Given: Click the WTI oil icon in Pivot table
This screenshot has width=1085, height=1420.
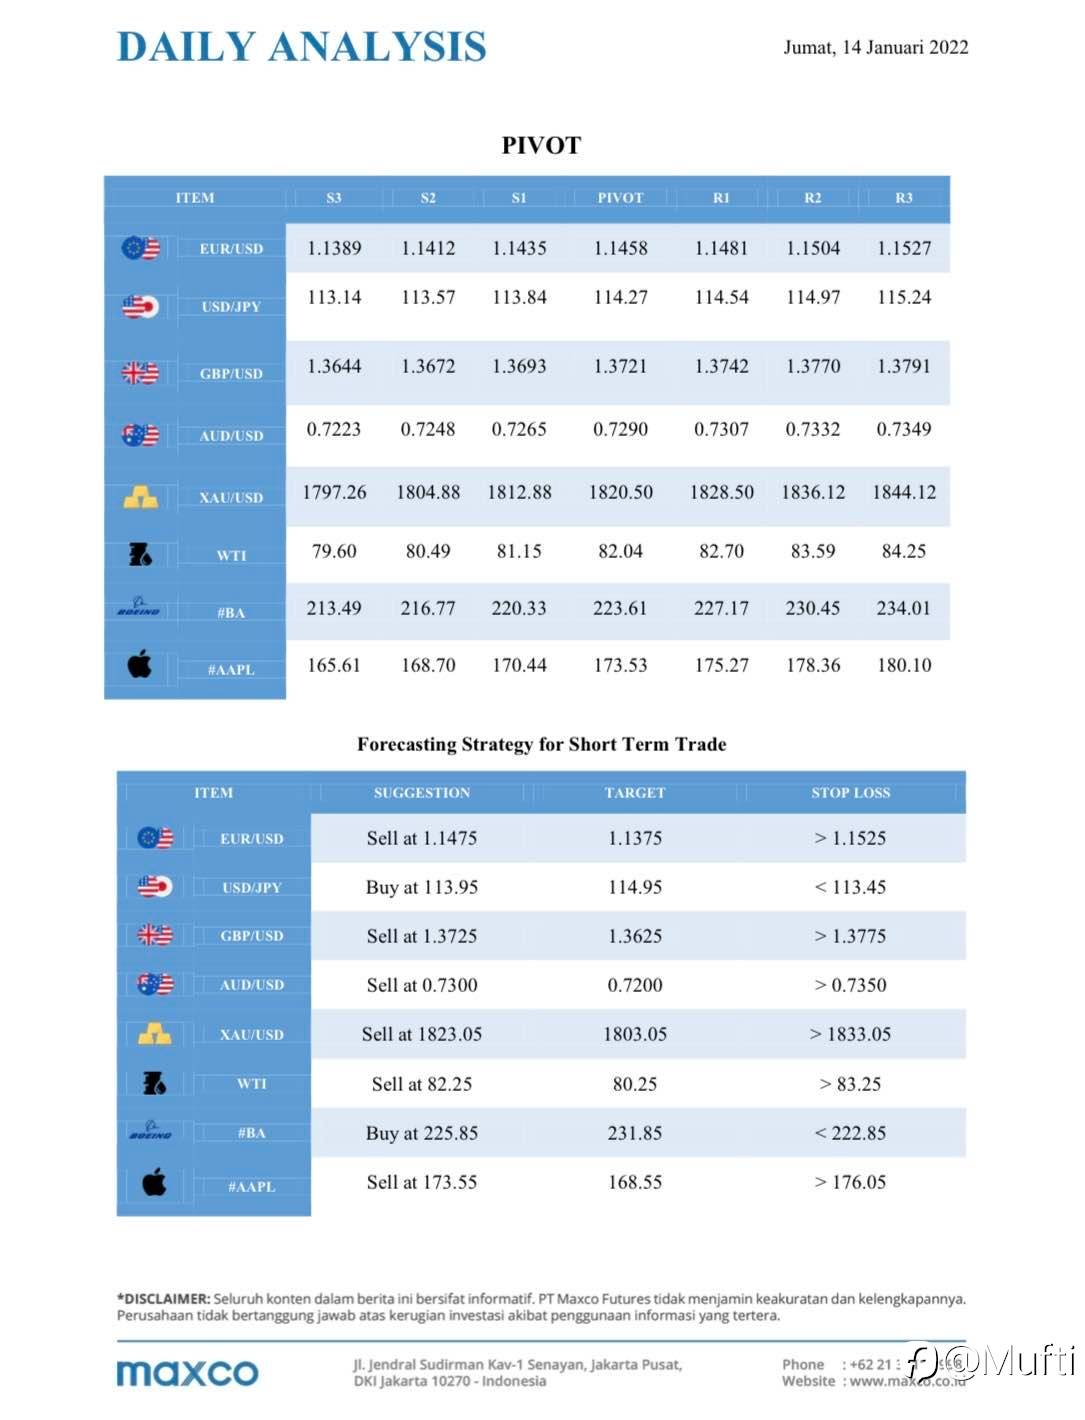Looking at the screenshot, I should 140,553.
